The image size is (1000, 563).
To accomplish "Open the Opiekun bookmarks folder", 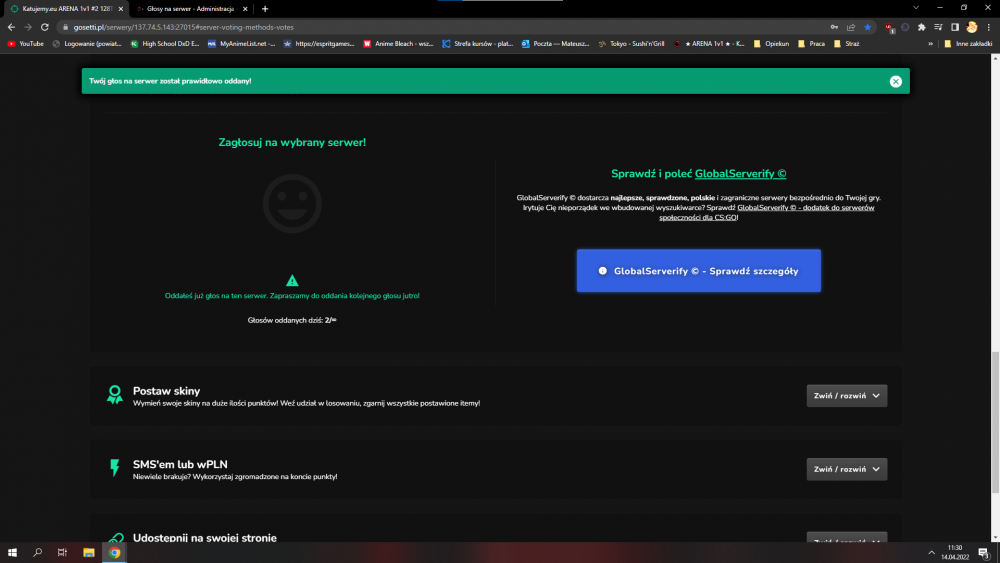I will pyautogui.click(x=771, y=44).
